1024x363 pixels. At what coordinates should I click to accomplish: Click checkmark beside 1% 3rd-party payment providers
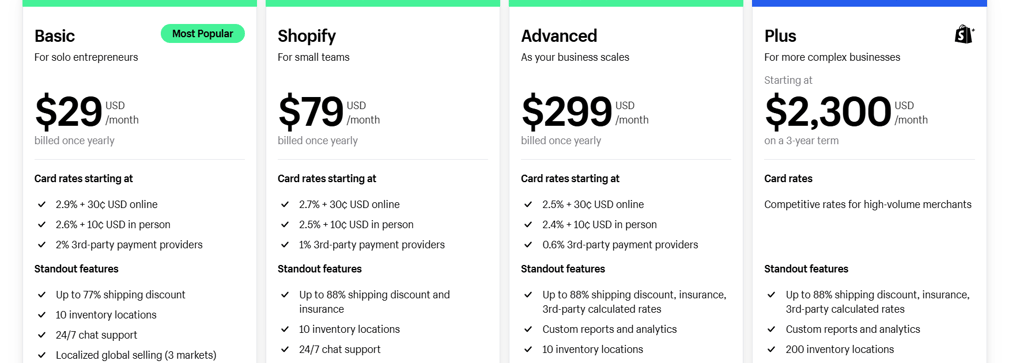pyautogui.click(x=285, y=245)
